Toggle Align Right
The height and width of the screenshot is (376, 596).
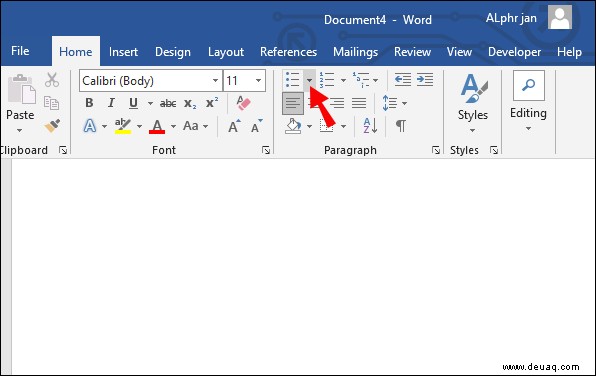coord(337,103)
